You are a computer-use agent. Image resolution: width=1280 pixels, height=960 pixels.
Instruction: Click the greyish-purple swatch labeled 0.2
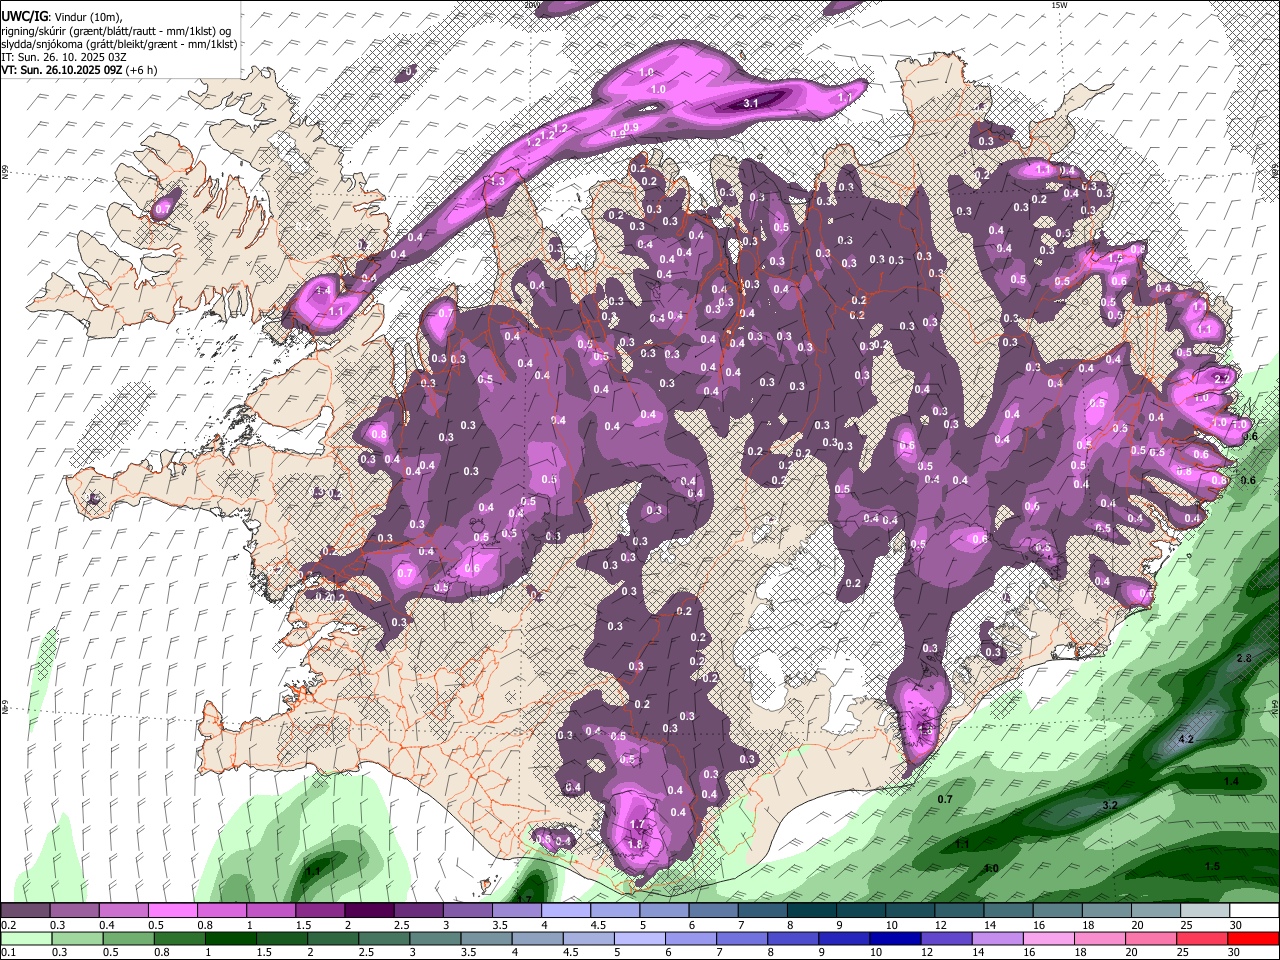tap(25, 911)
